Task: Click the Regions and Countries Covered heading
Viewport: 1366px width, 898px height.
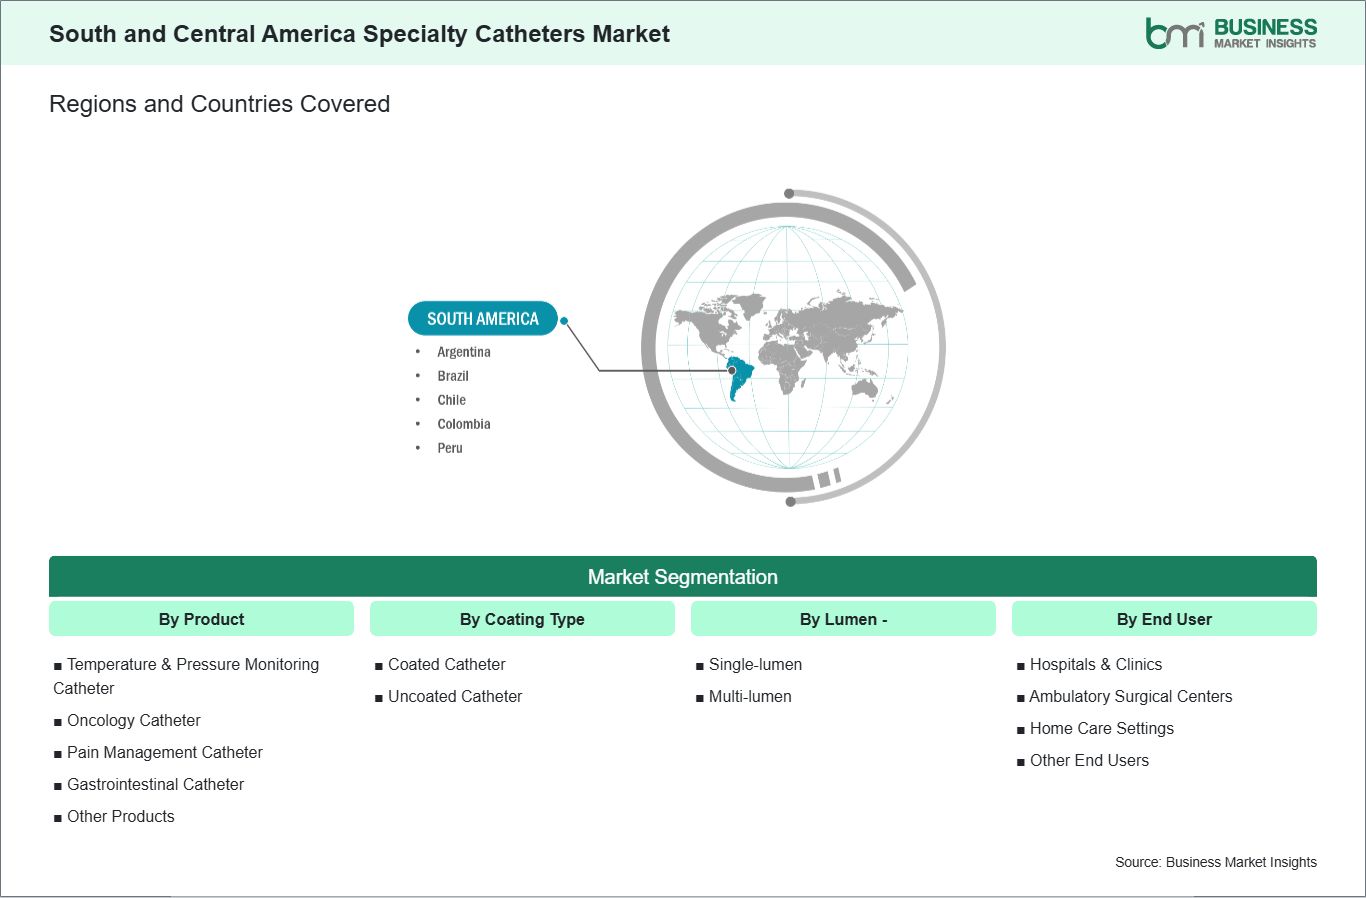Action: coord(219,103)
